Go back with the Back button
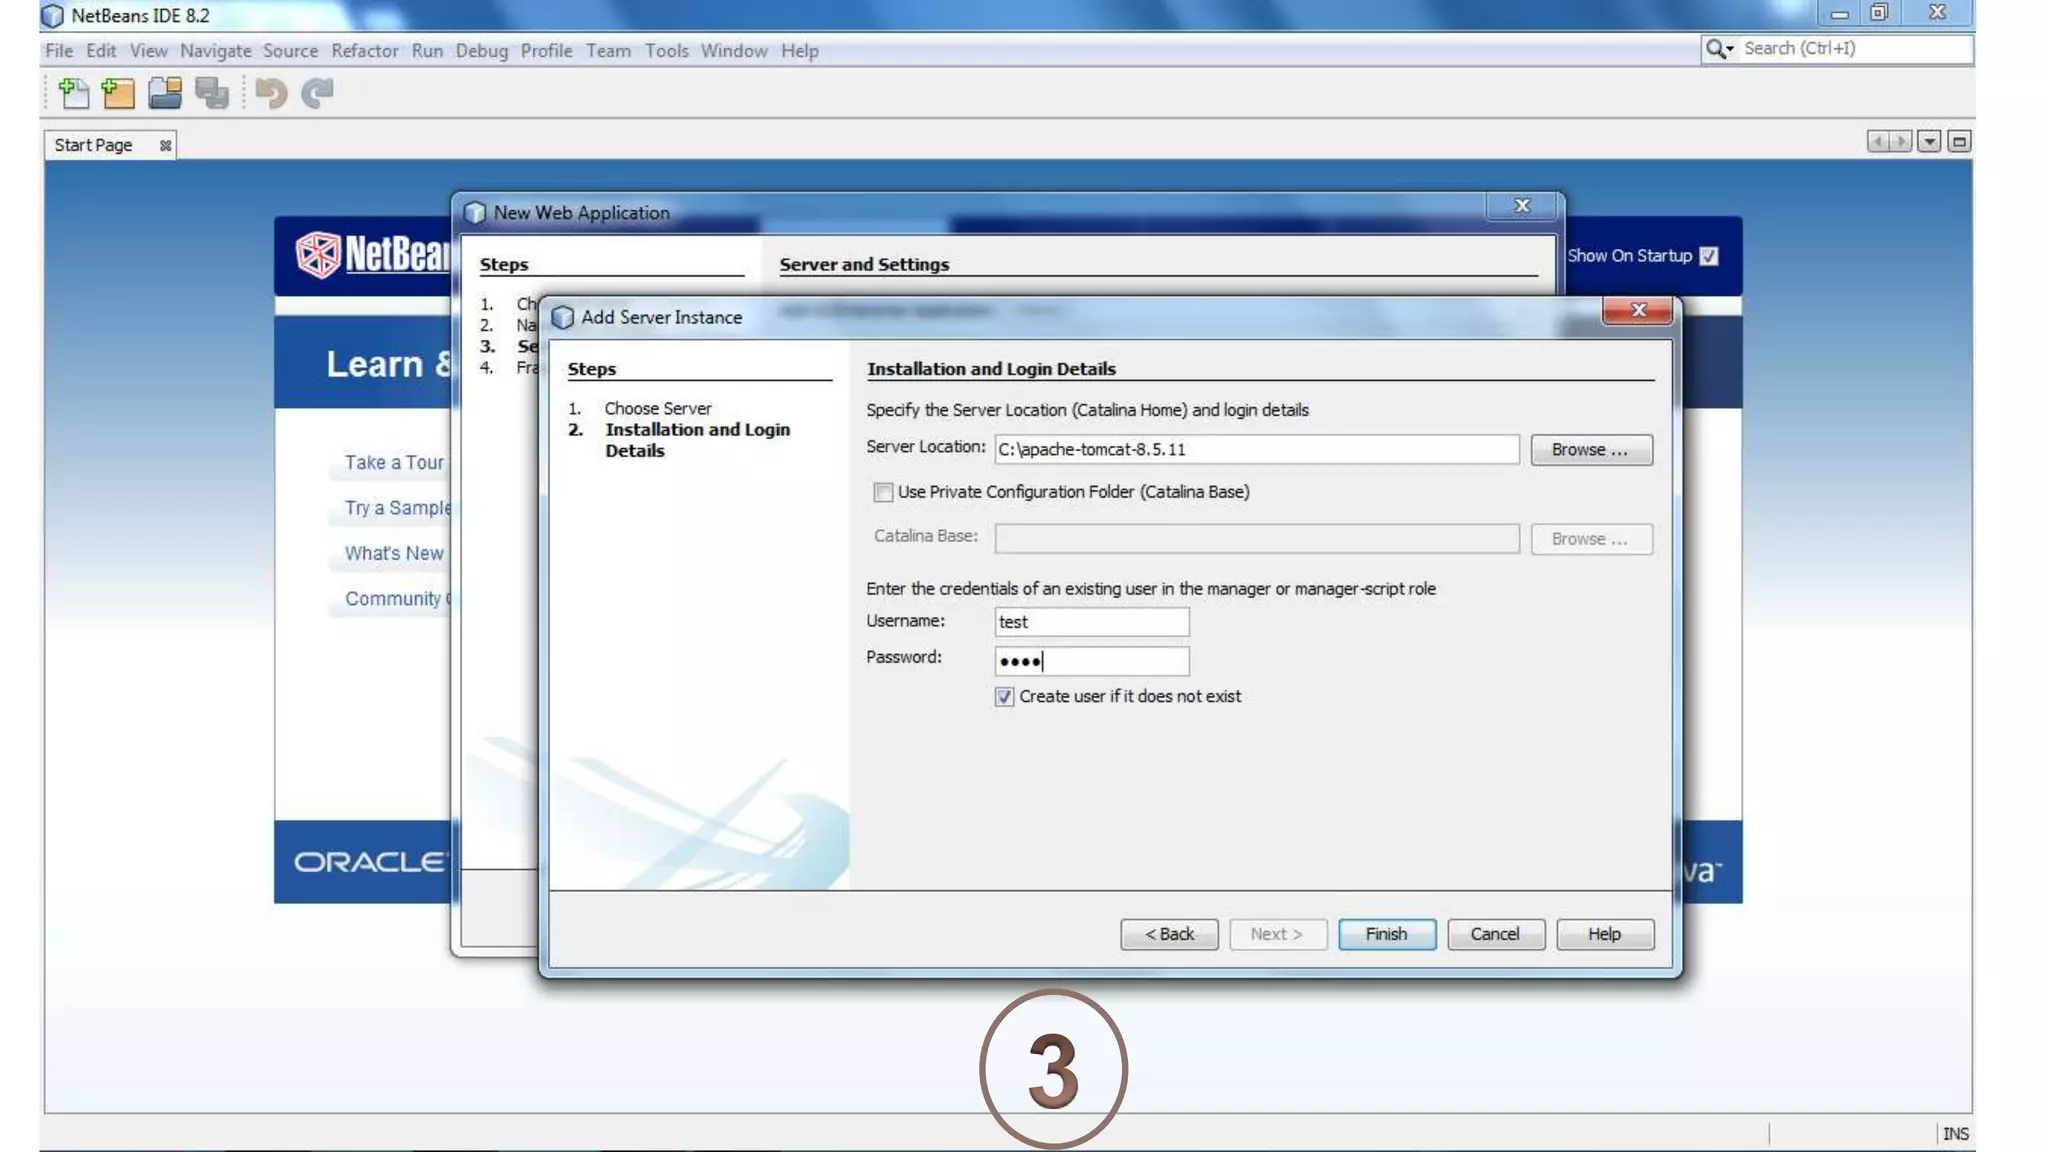Image resolution: width=2048 pixels, height=1152 pixels. tap(1169, 934)
